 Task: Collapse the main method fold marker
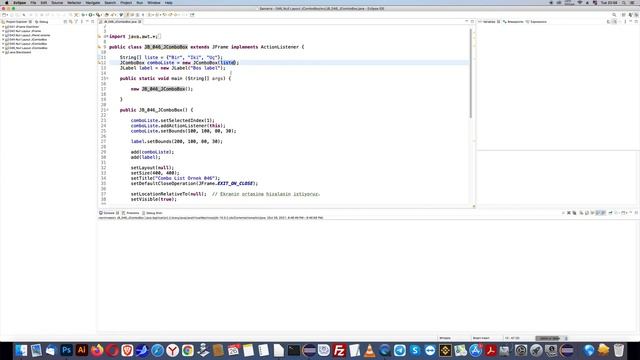coord(107,78)
